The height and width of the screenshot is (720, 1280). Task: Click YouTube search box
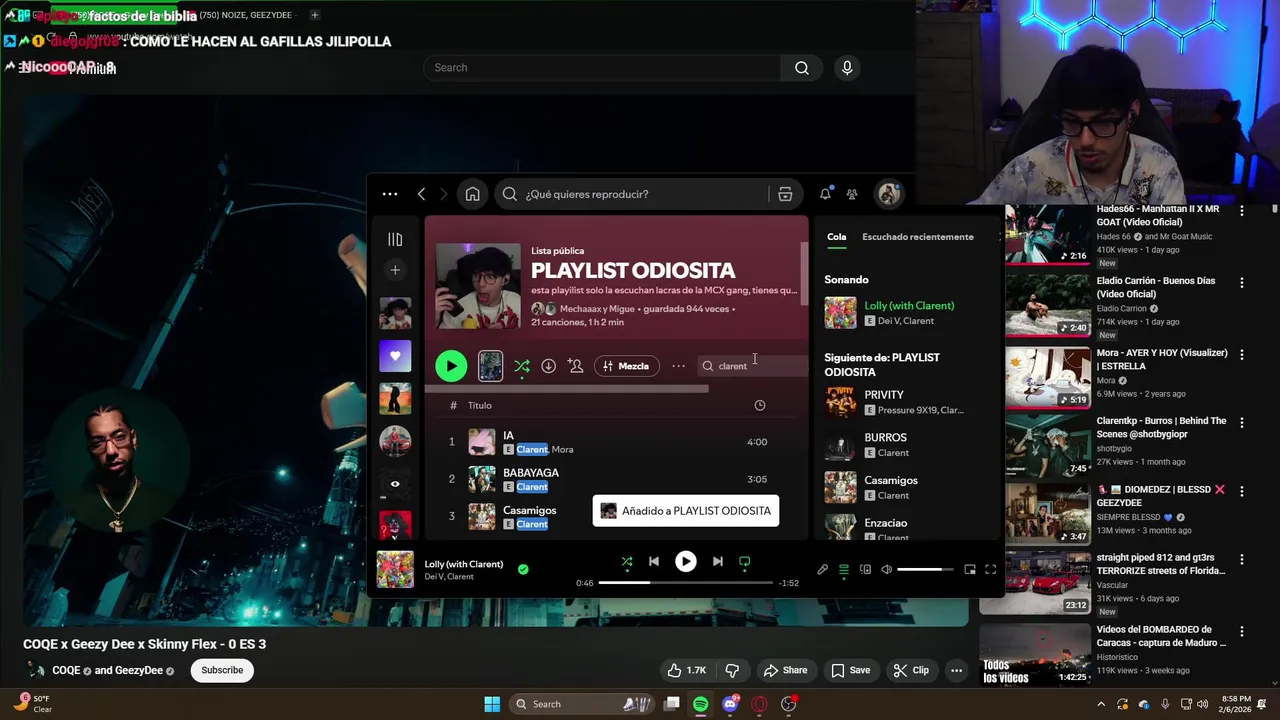pos(602,68)
